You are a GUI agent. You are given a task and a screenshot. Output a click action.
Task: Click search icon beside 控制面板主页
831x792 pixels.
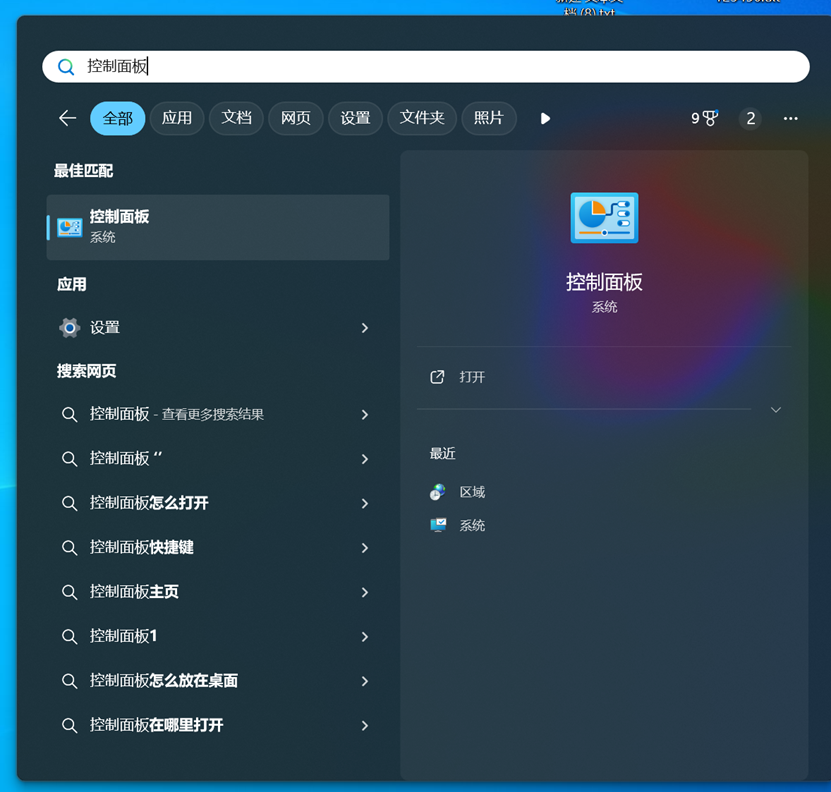pos(69,592)
